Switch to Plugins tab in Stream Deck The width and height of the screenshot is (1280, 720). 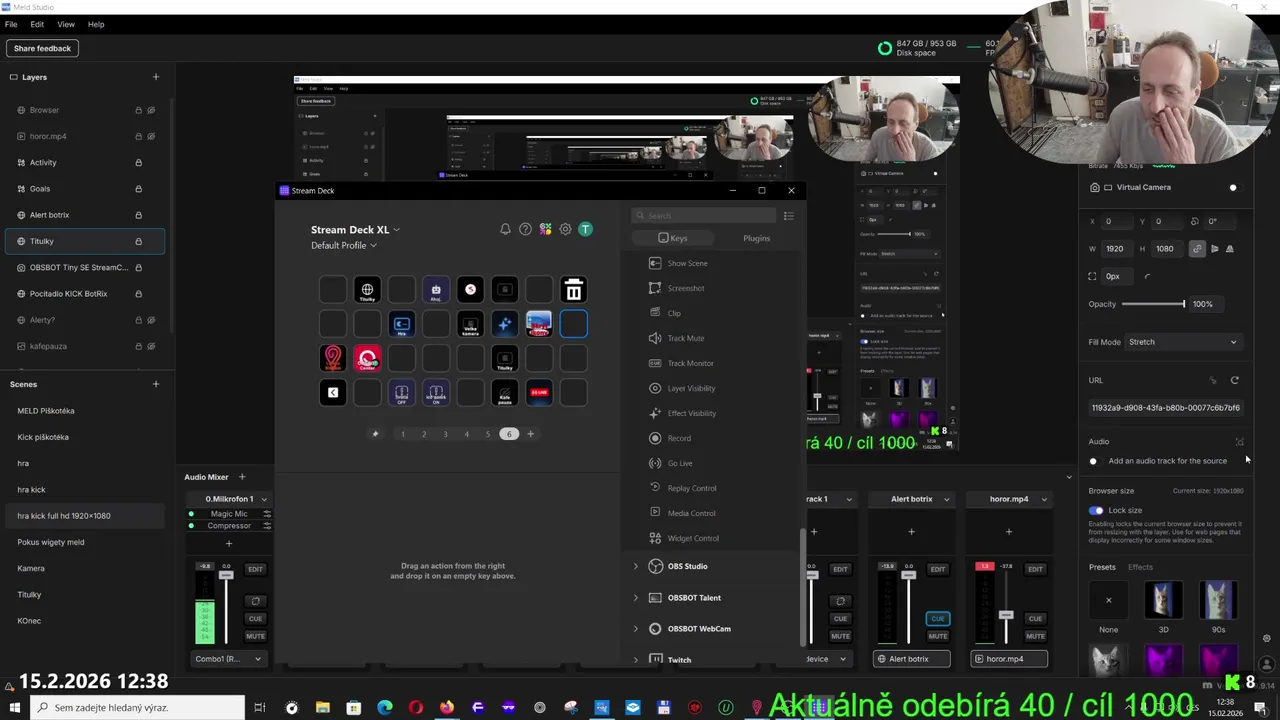coord(757,238)
